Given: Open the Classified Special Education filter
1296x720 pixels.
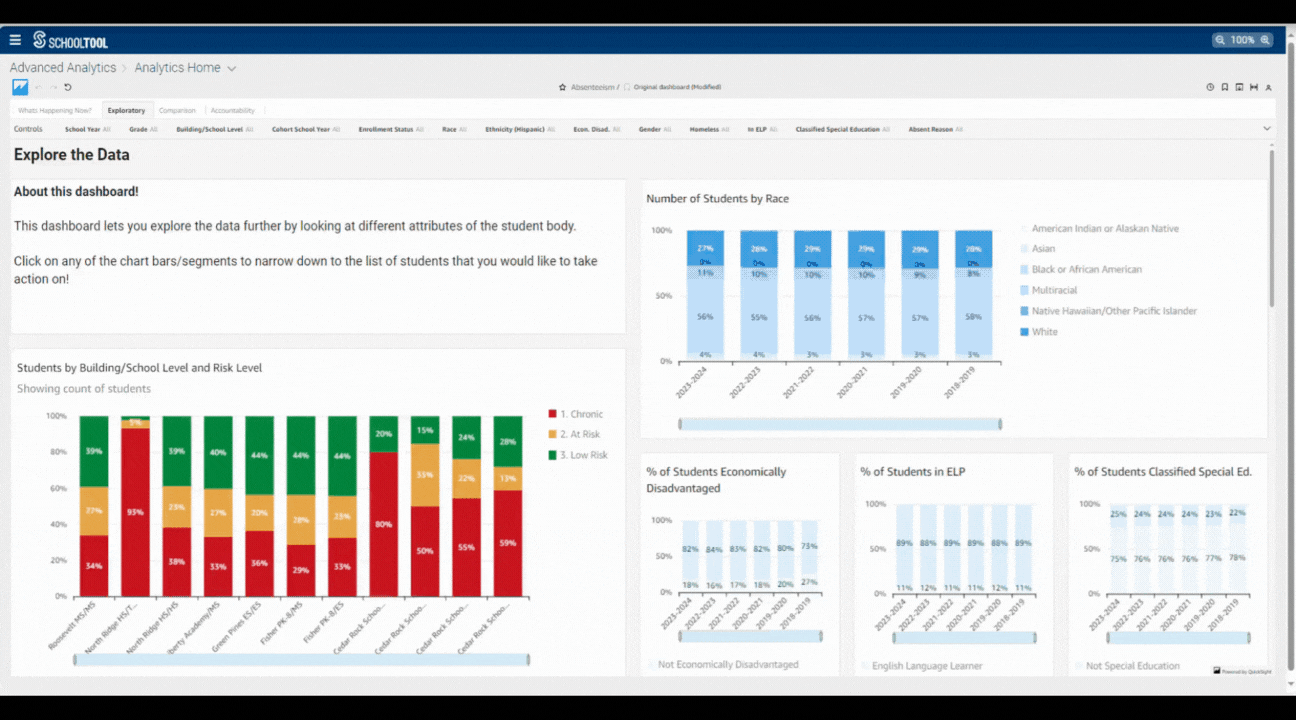Looking at the screenshot, I should tap(842, 129).
